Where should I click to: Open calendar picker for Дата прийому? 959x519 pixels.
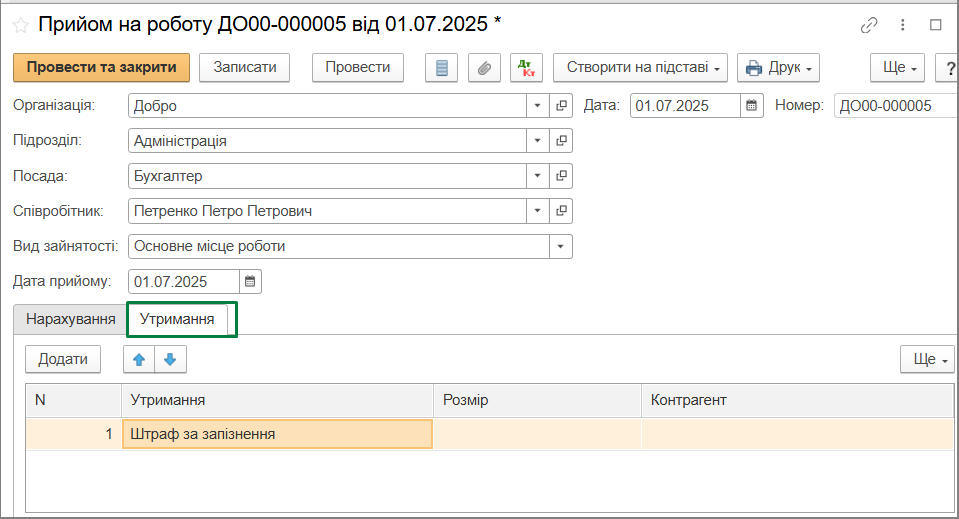pos(250,282)
